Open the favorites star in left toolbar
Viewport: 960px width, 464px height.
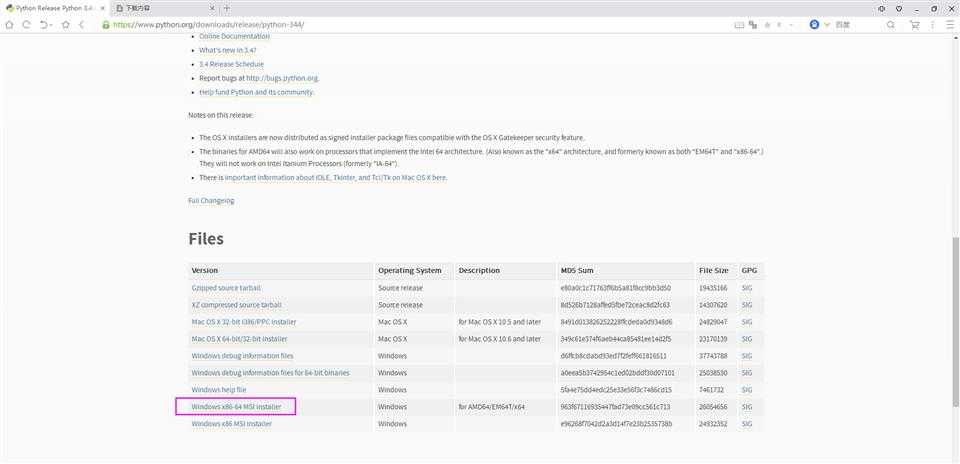tap(66, 25)
